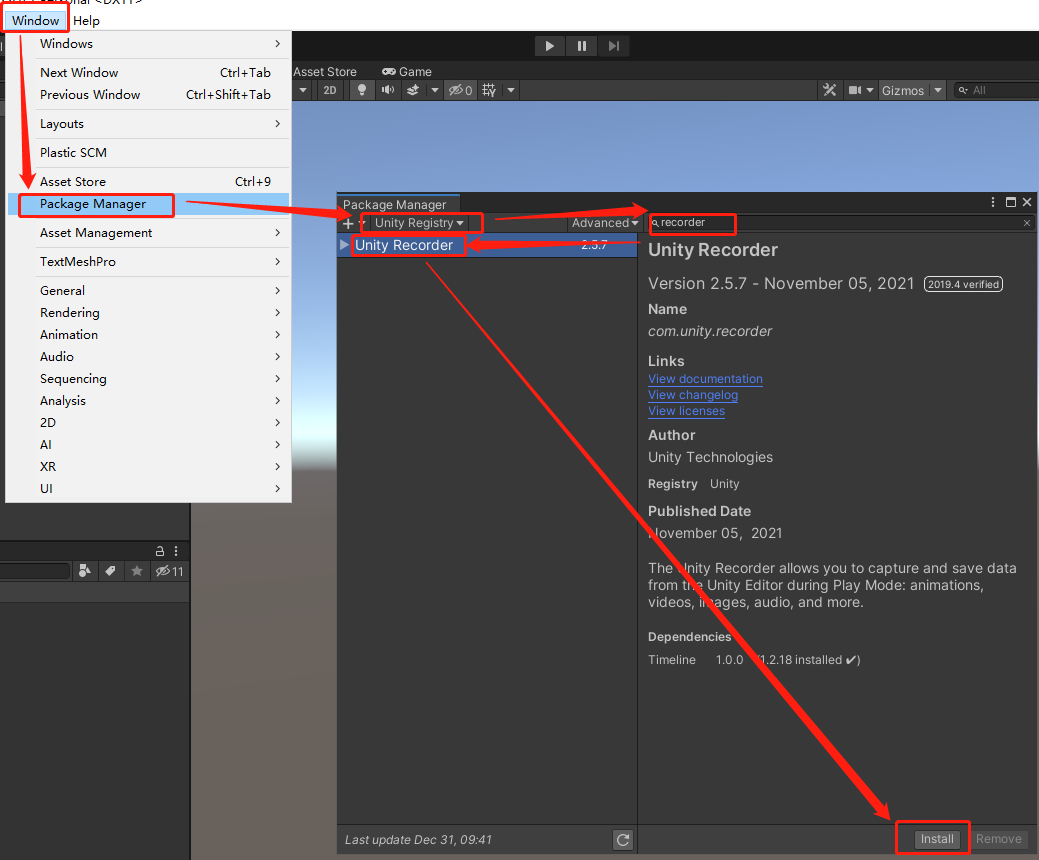This screenshot has width=1039, height=860.
Task: Open the Advanced dropdown
Action: point(605,223)
